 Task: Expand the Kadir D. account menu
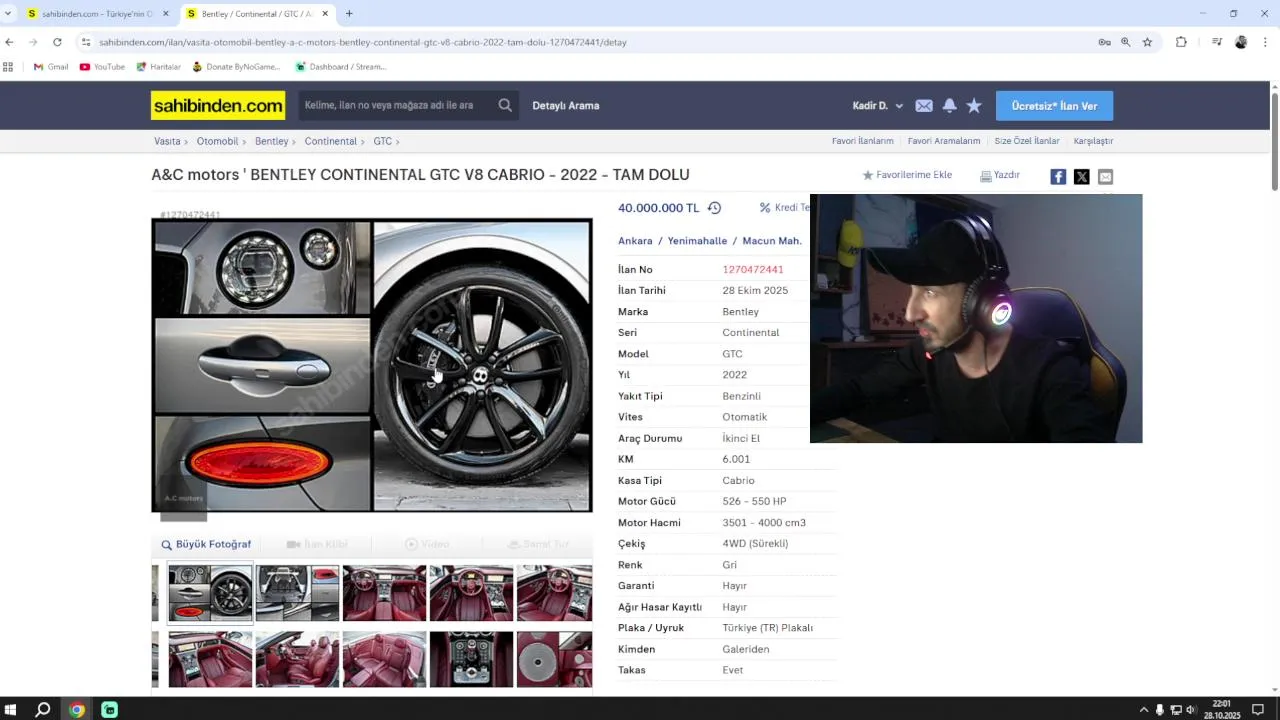click(x=877, y=105)
